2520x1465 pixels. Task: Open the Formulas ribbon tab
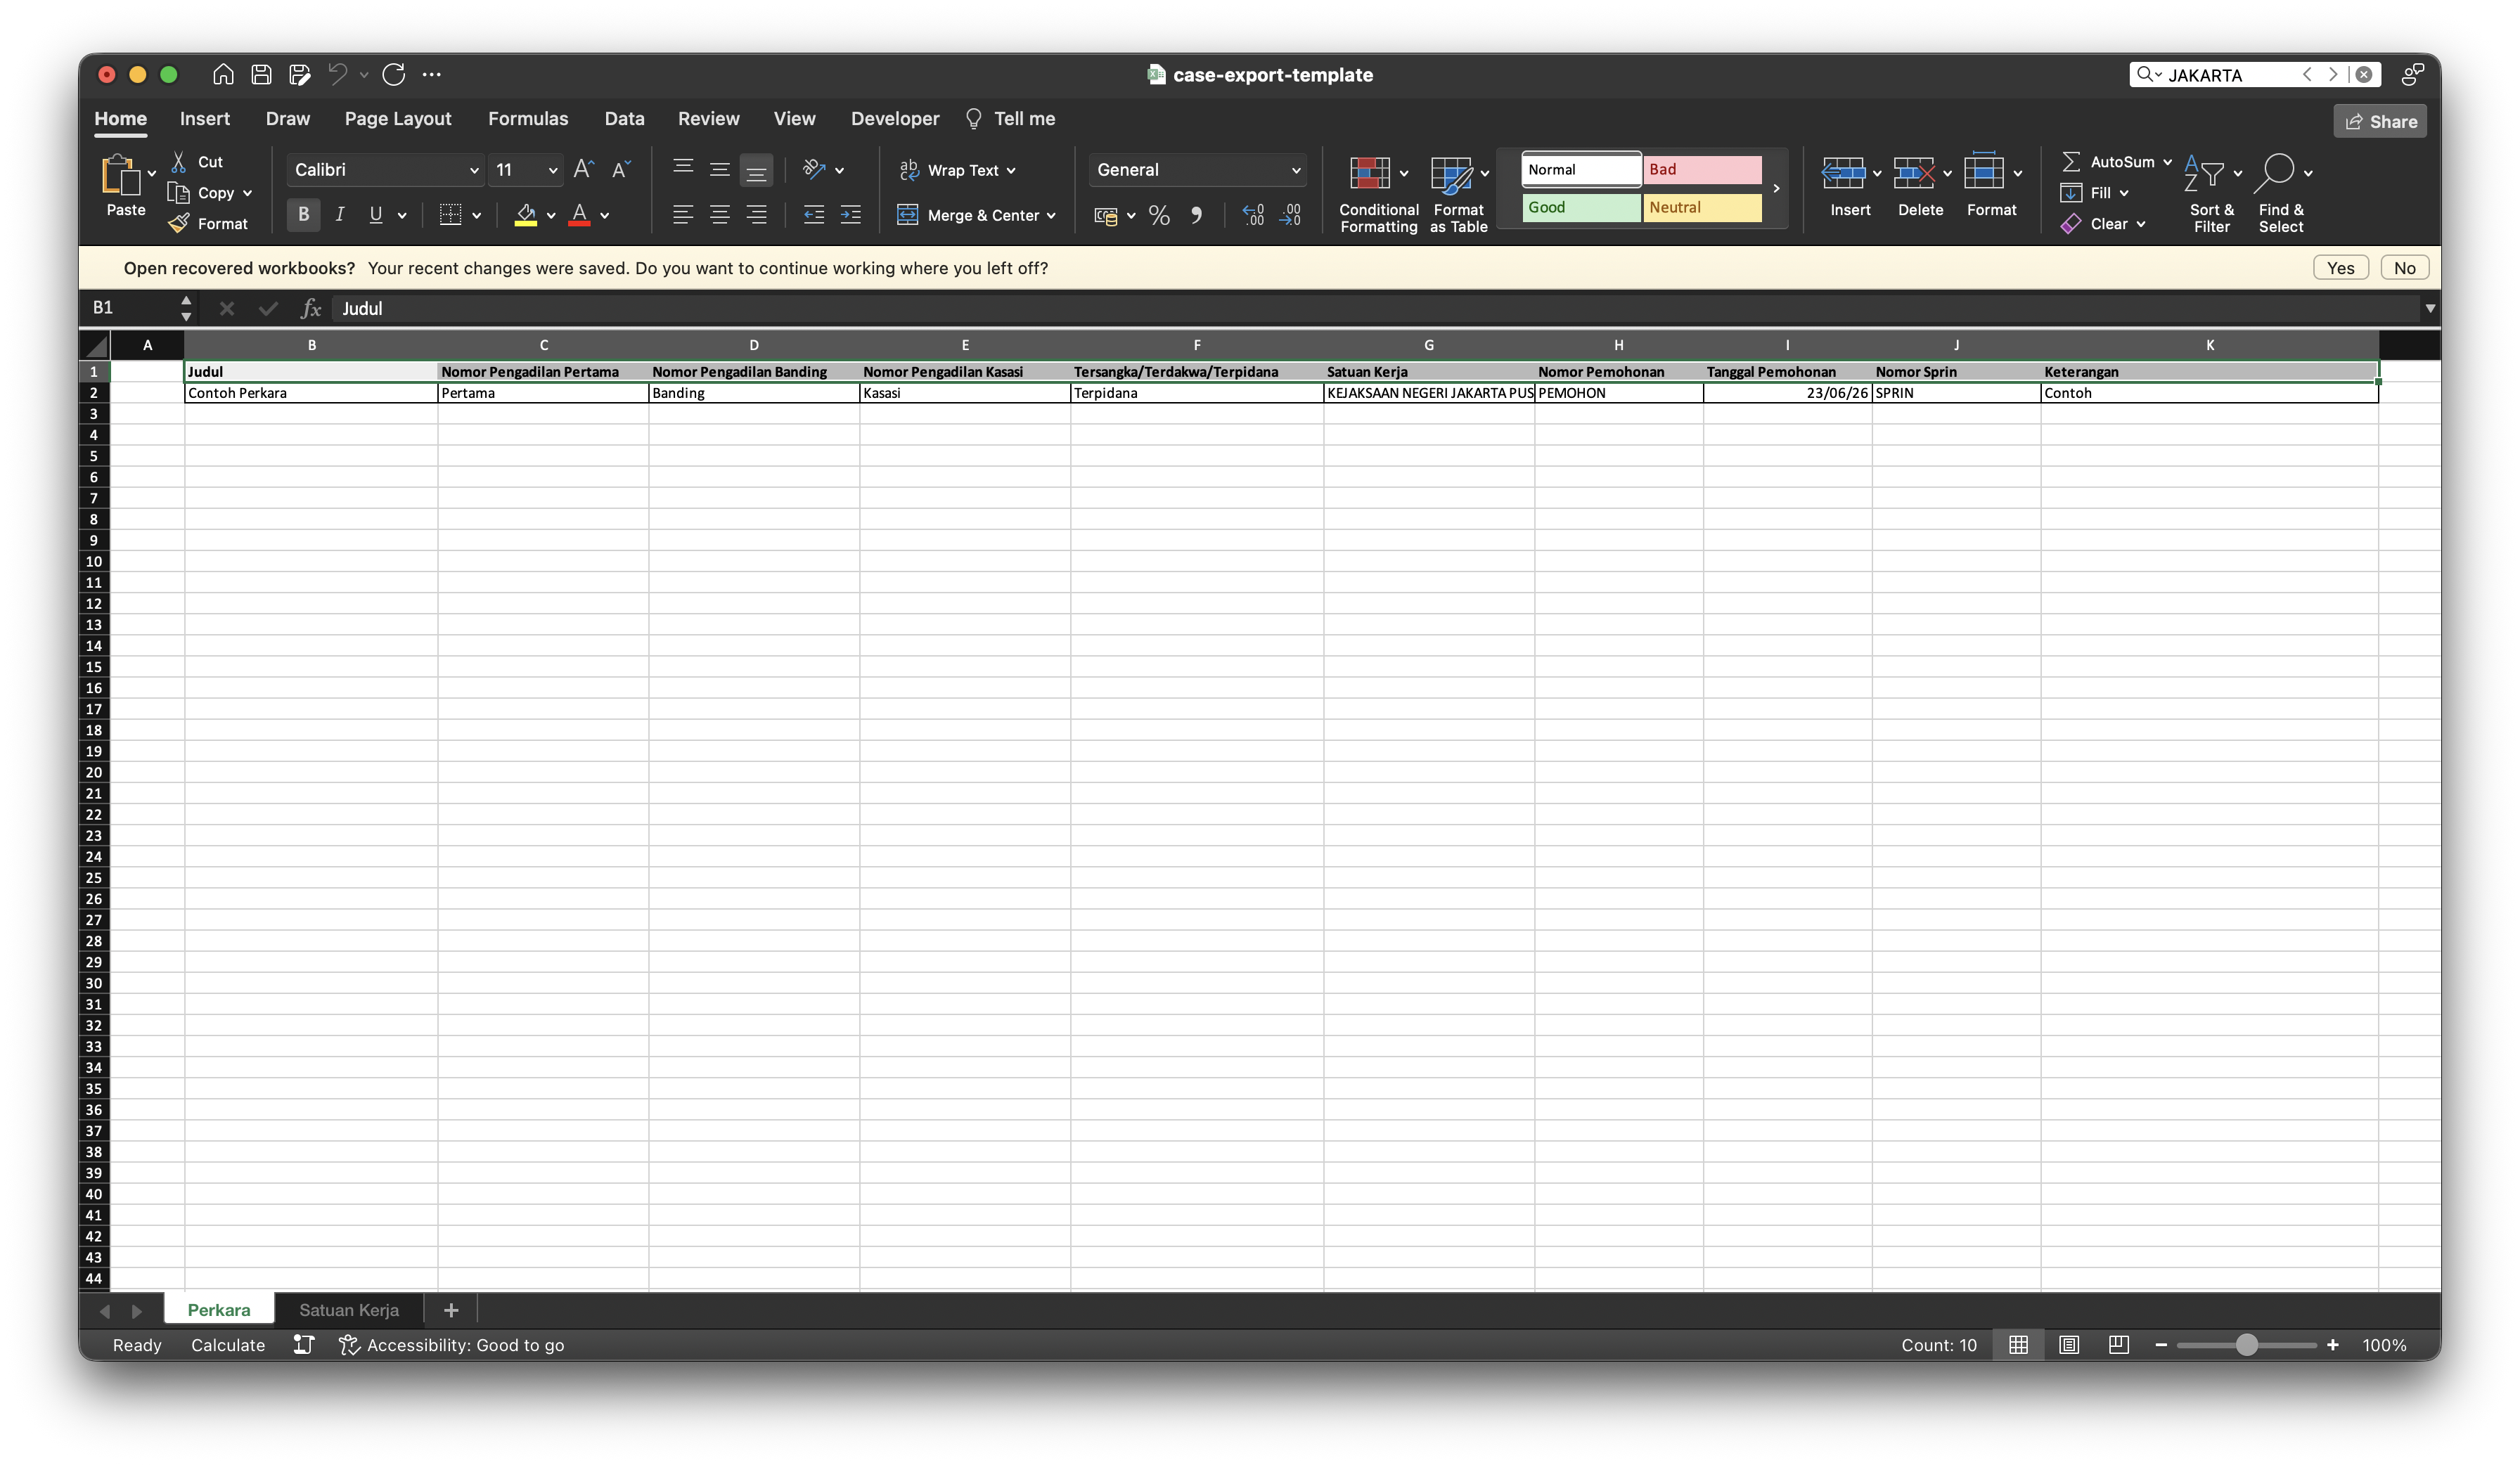pos(528,119)
